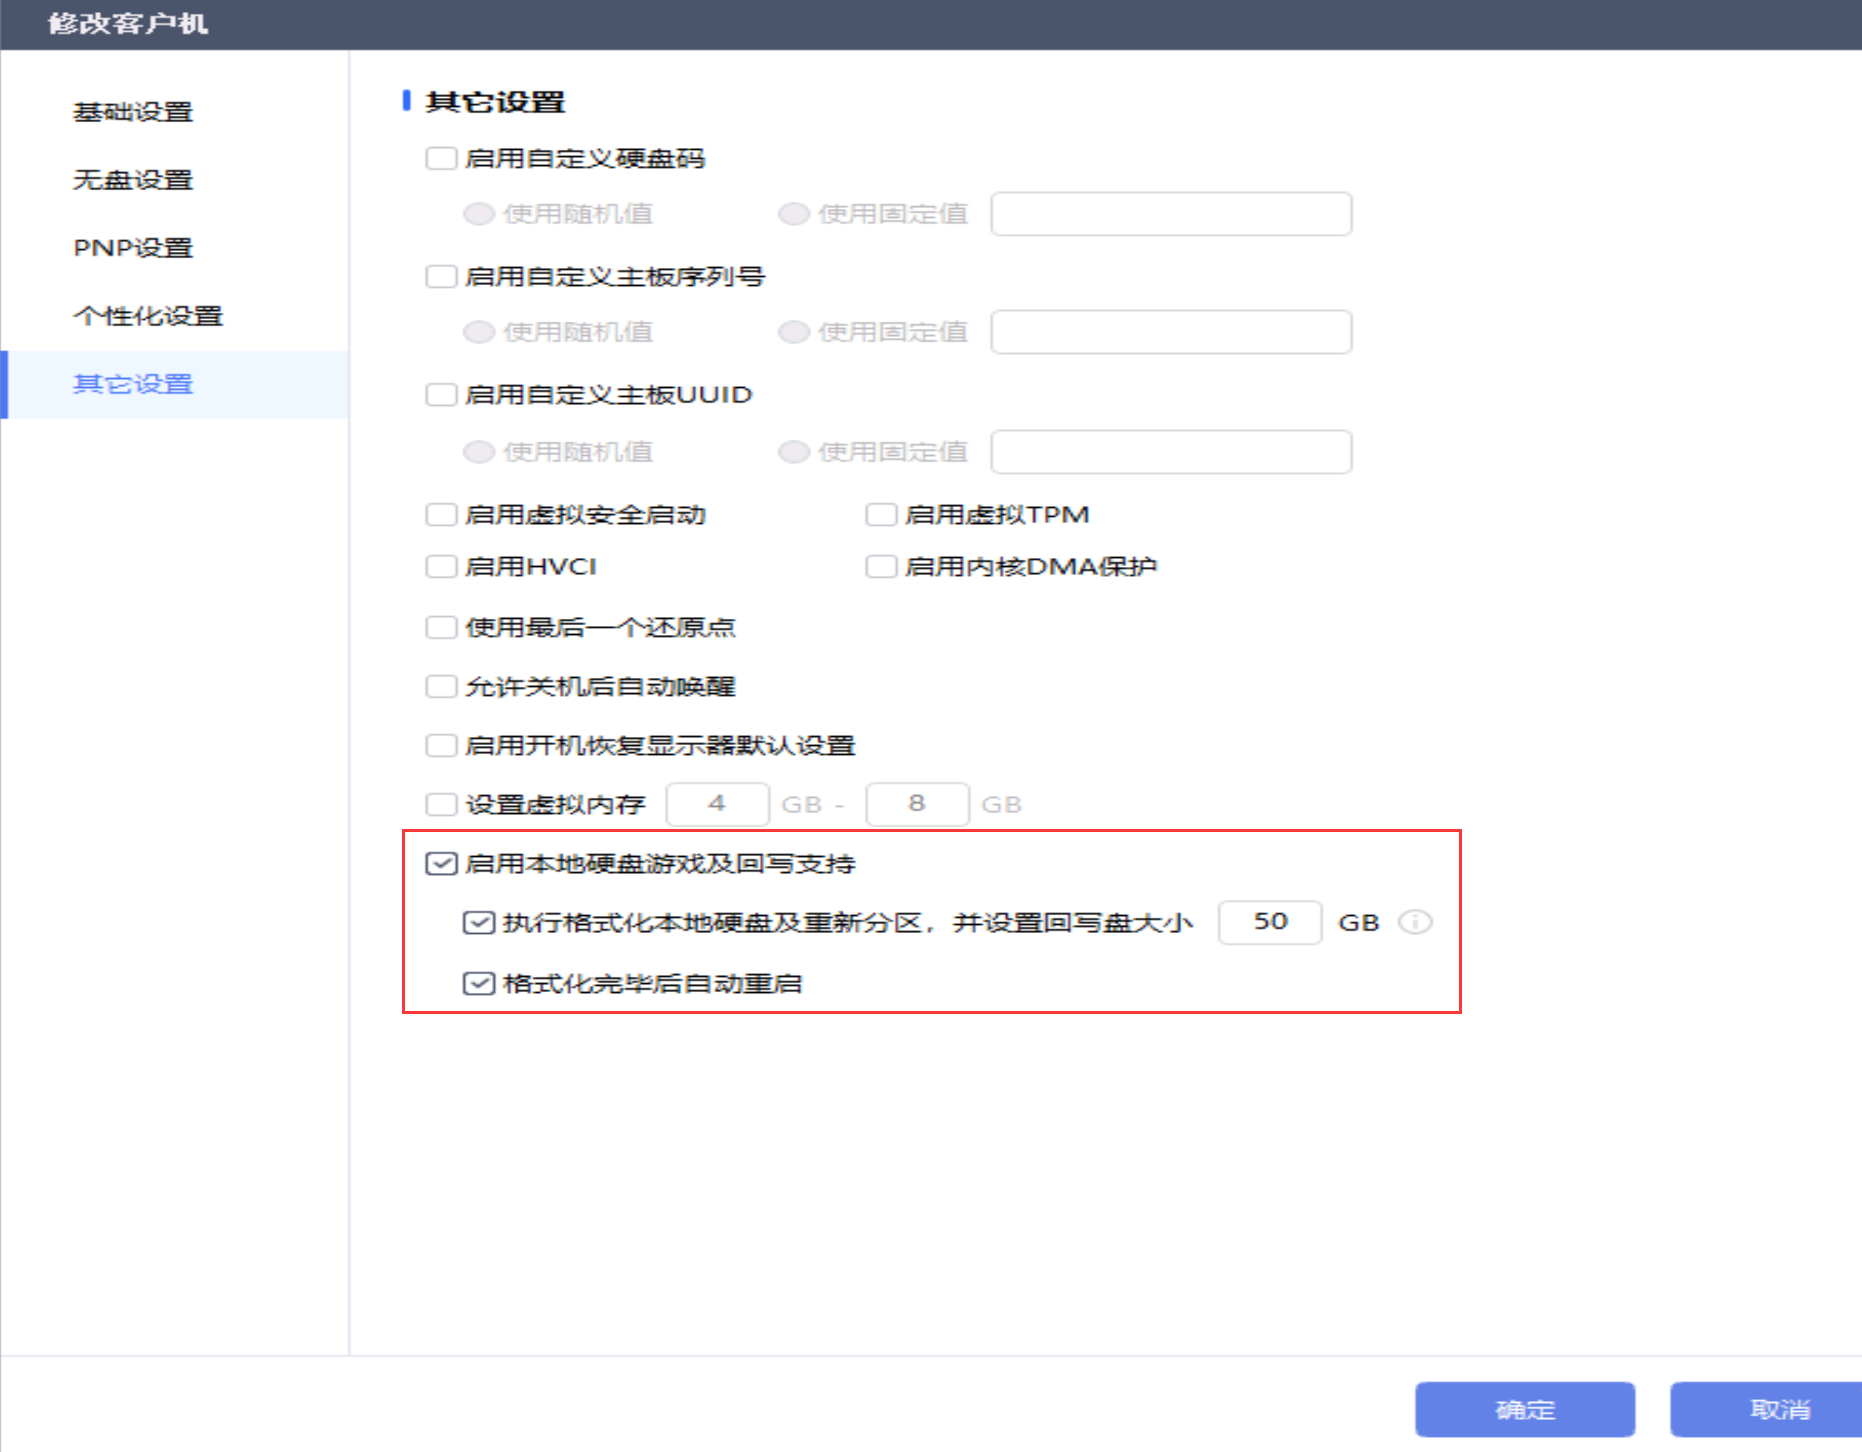1862x1452 pixels.
Task: Enable 启用自定义硬盘码 option
Action: click(440, 157)
